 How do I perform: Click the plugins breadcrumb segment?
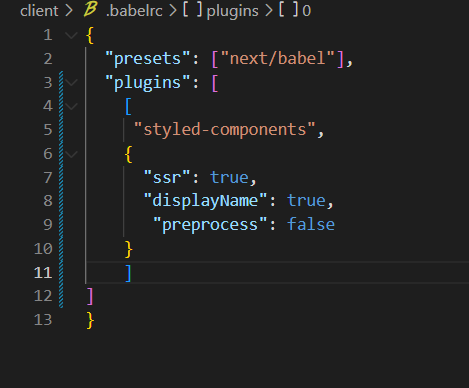232,11
